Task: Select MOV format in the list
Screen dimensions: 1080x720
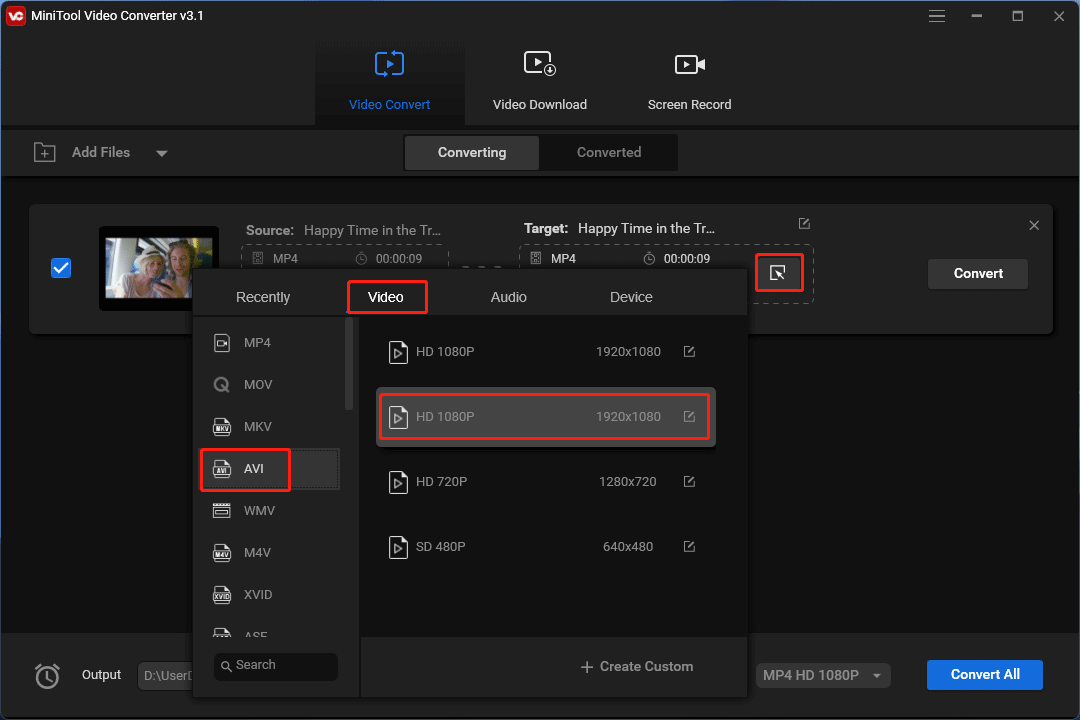Action: coord(269,384)
